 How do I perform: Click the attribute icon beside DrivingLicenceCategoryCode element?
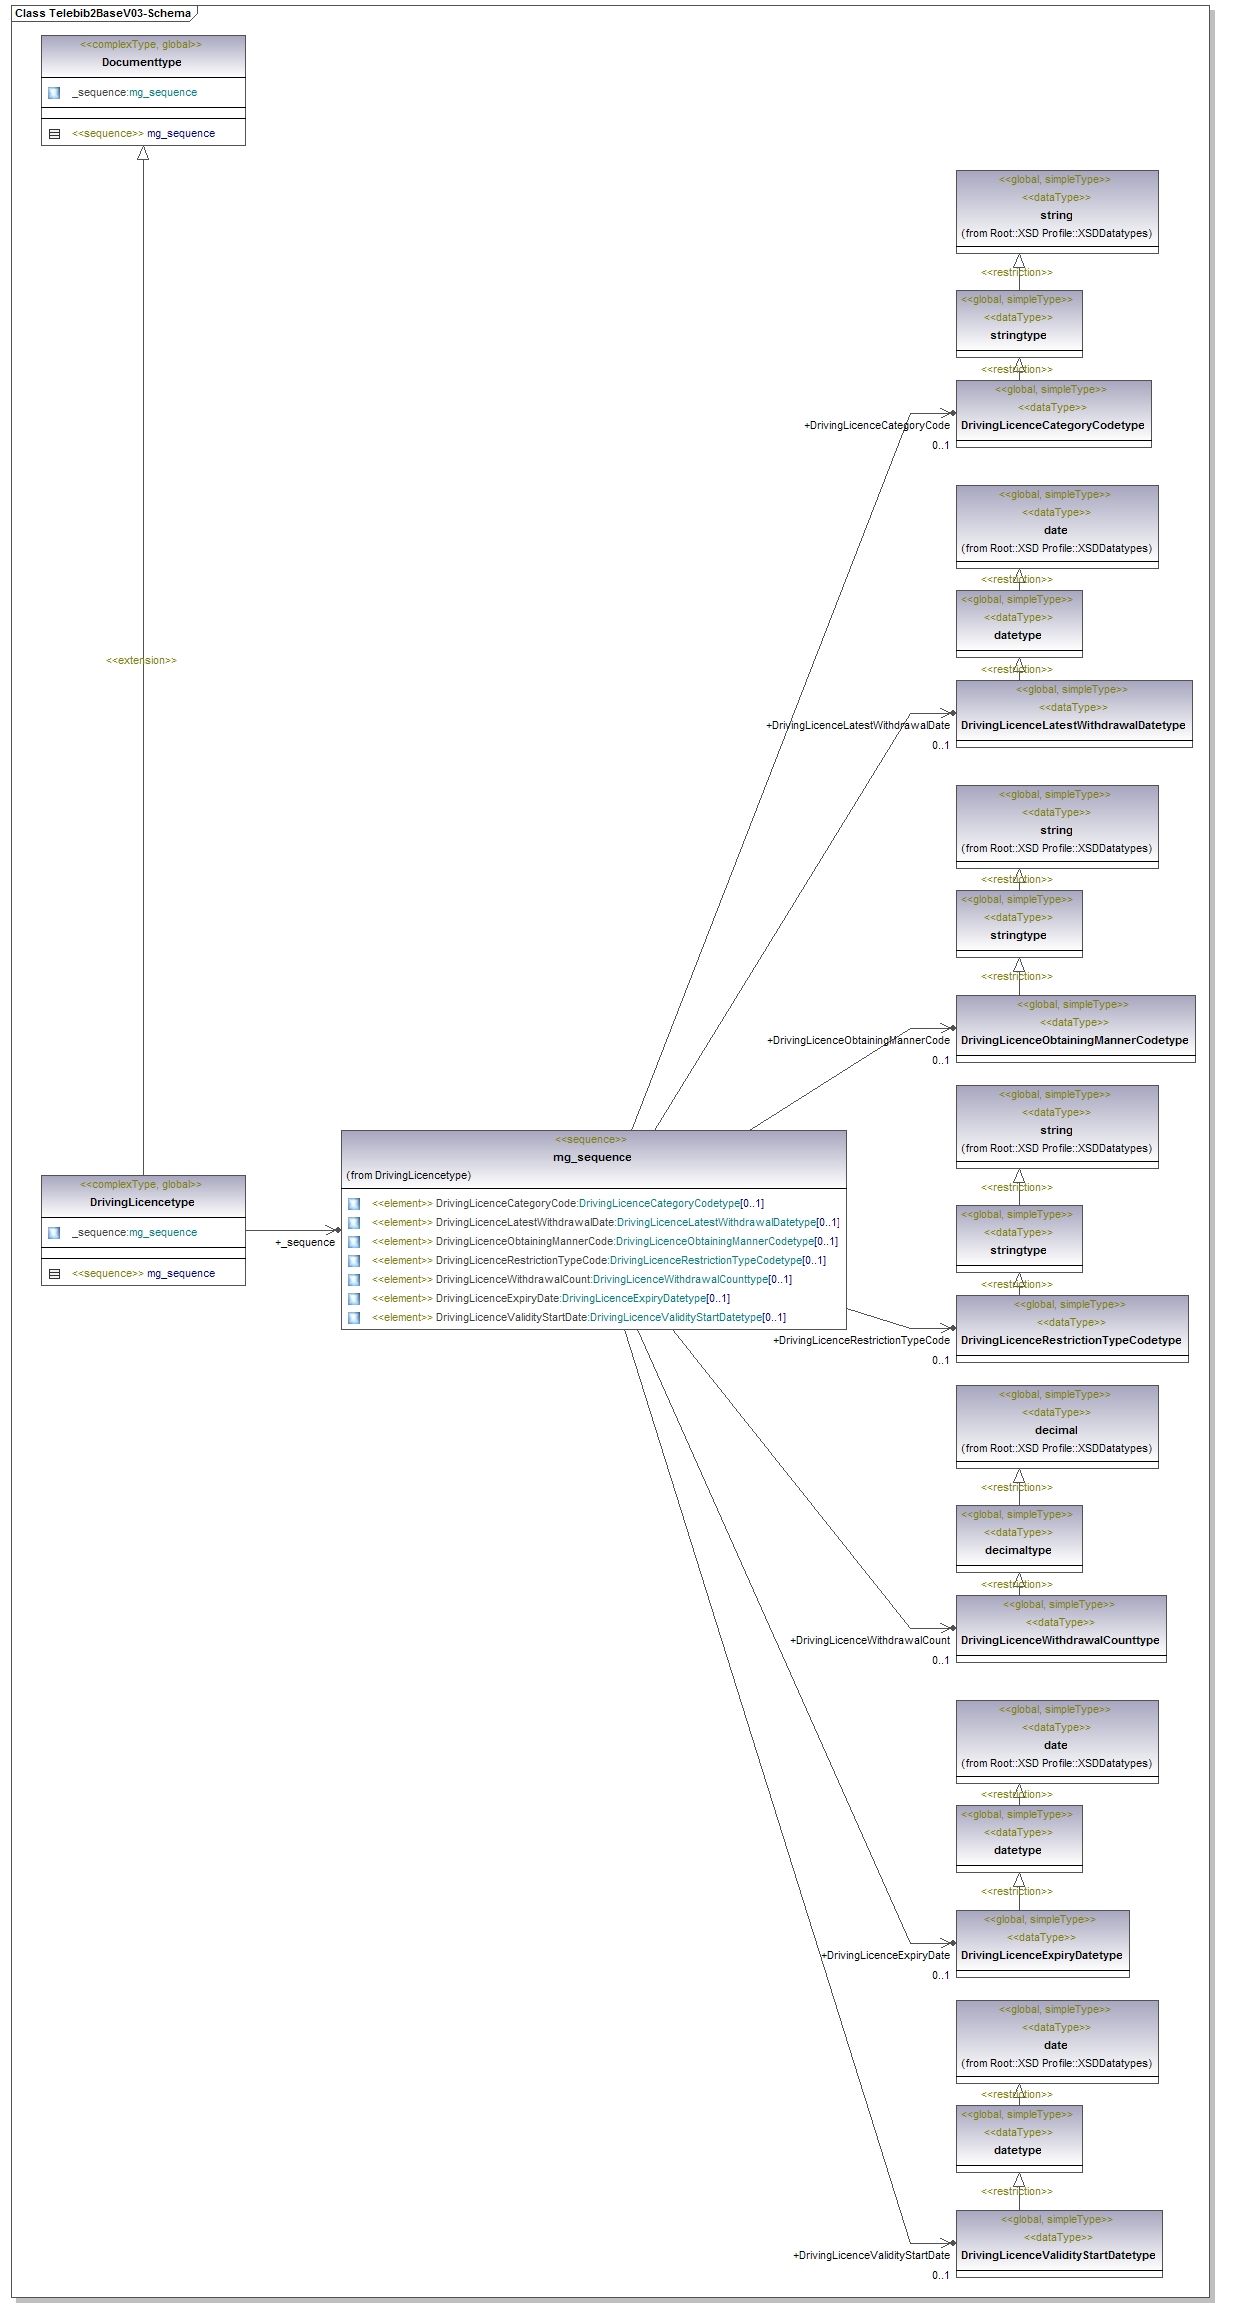point(354,1204)
